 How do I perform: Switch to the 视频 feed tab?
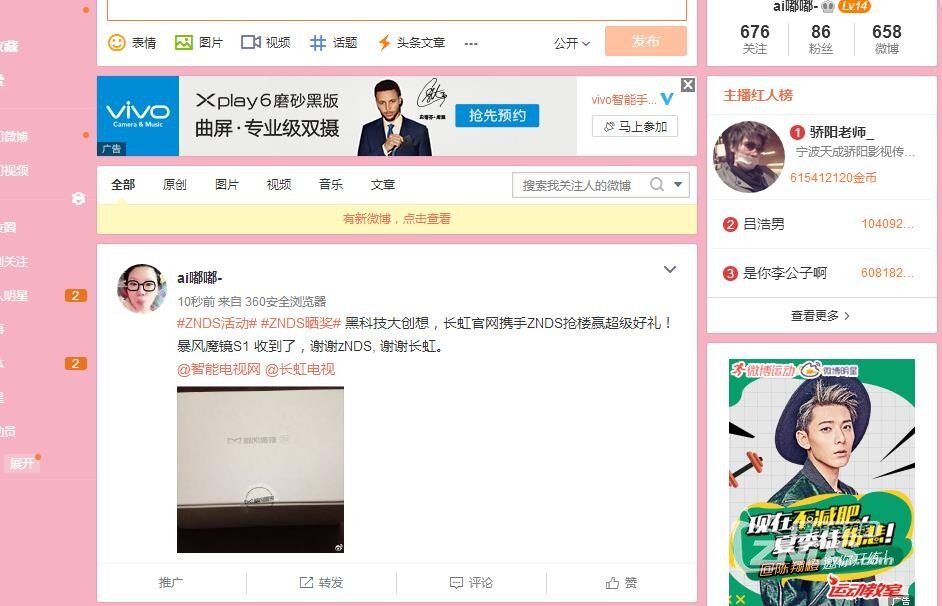click(279, 184)
